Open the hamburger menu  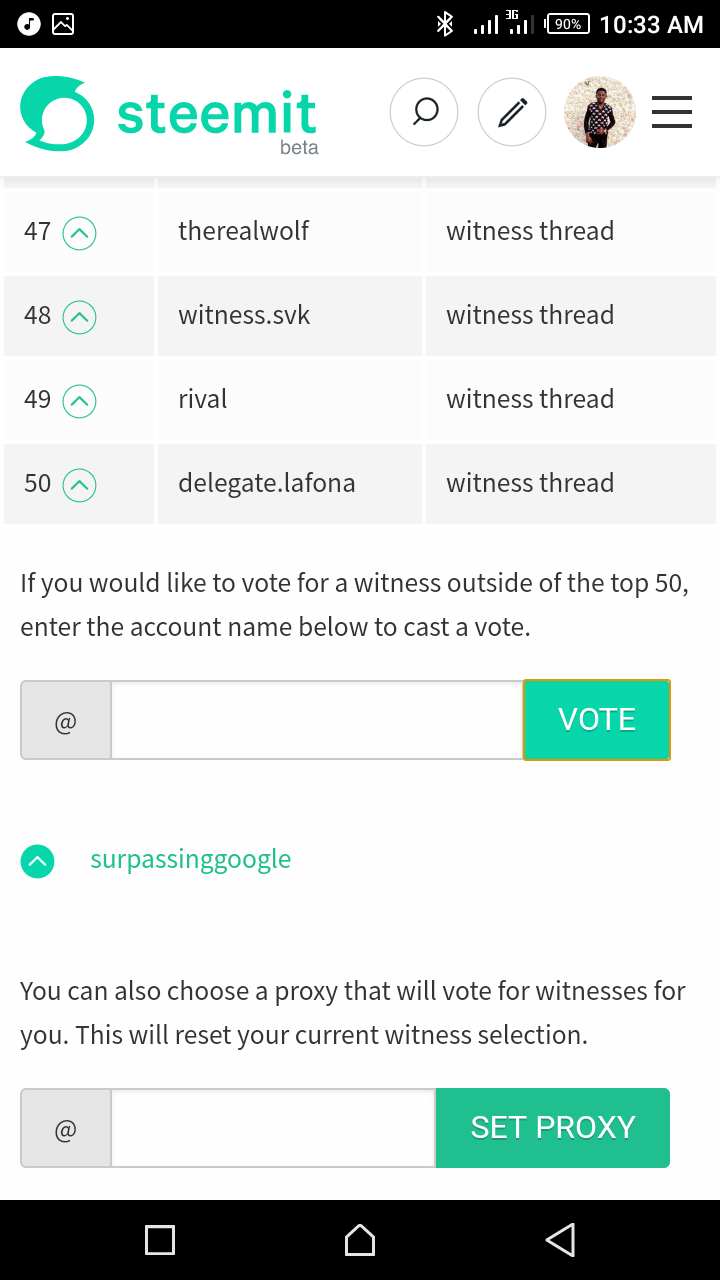click(672, 112)
